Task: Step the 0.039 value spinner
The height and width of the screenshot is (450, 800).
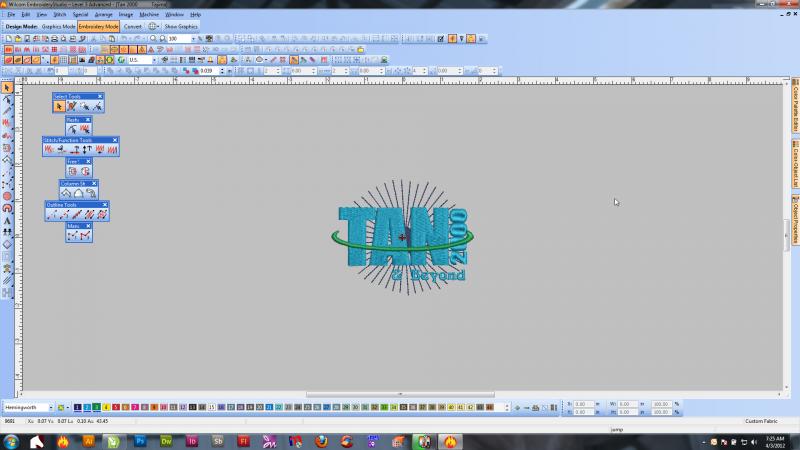Action: [221, 71]
